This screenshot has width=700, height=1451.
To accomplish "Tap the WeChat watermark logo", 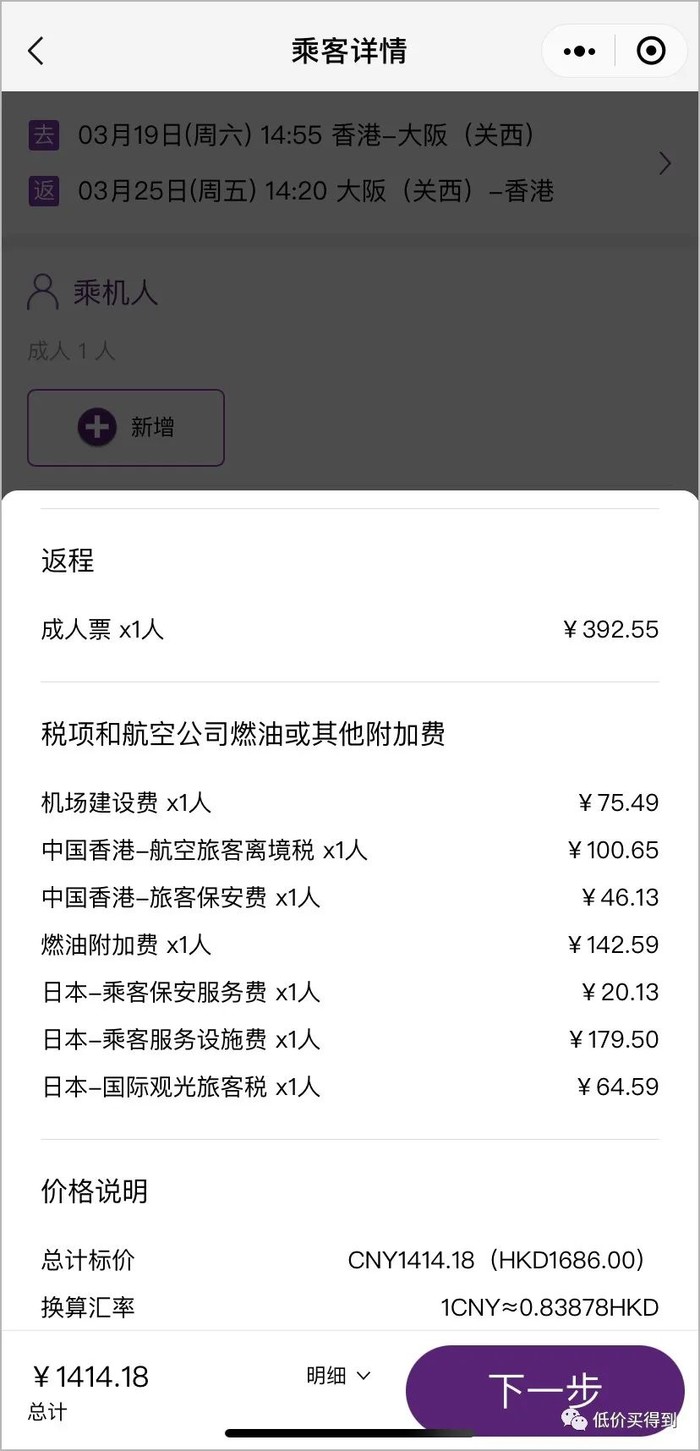I will coord(575,1417).
